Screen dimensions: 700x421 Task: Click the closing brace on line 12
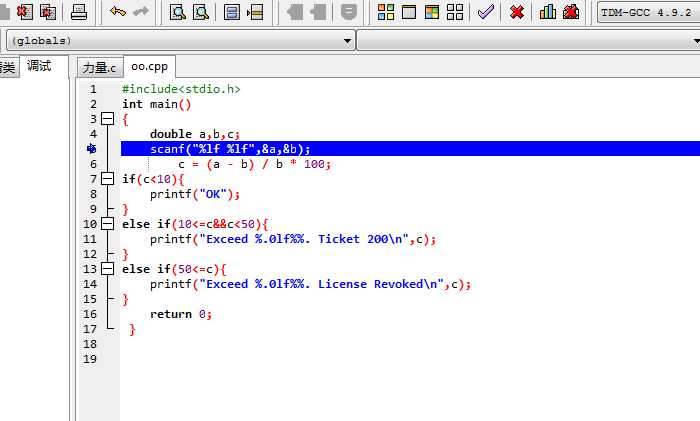pyautogui.click(x=125, y=254)
